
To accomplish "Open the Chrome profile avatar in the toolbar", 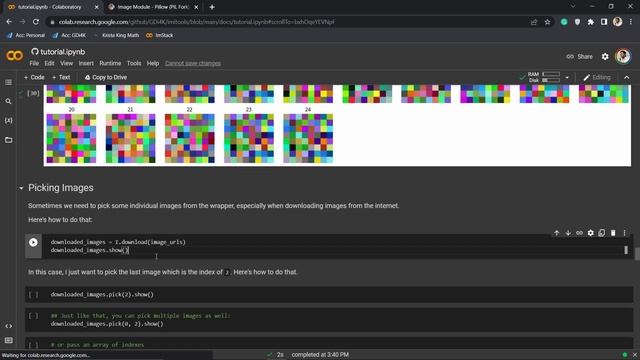I will (x=618, y=22).
